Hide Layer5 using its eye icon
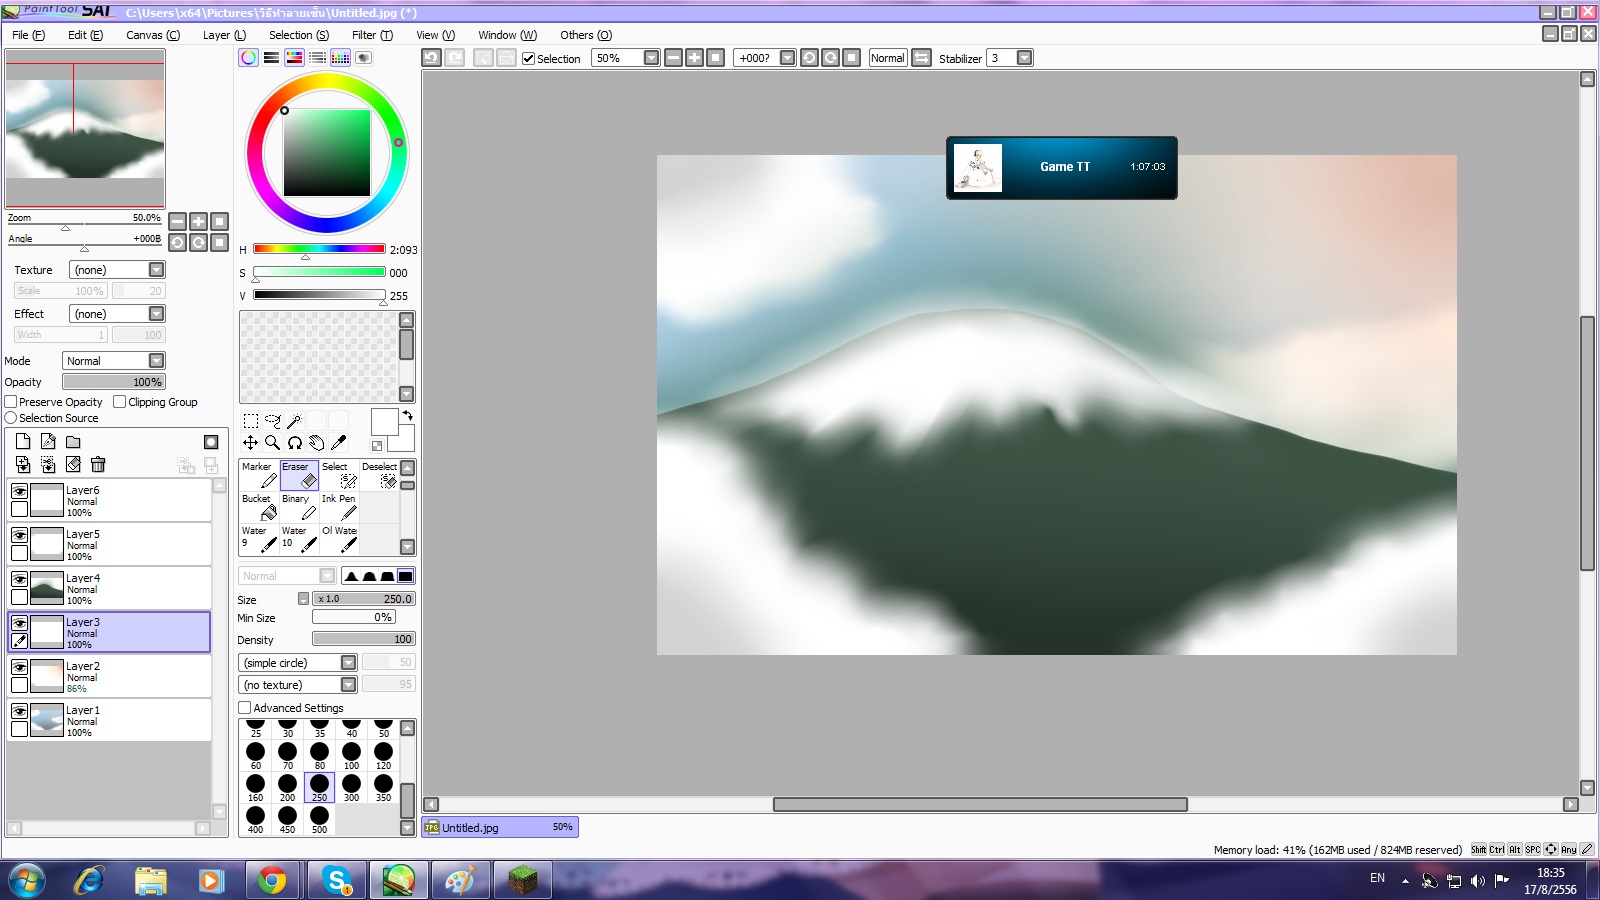The height and width of the screenshot is (900, 1600). (19, 535)
